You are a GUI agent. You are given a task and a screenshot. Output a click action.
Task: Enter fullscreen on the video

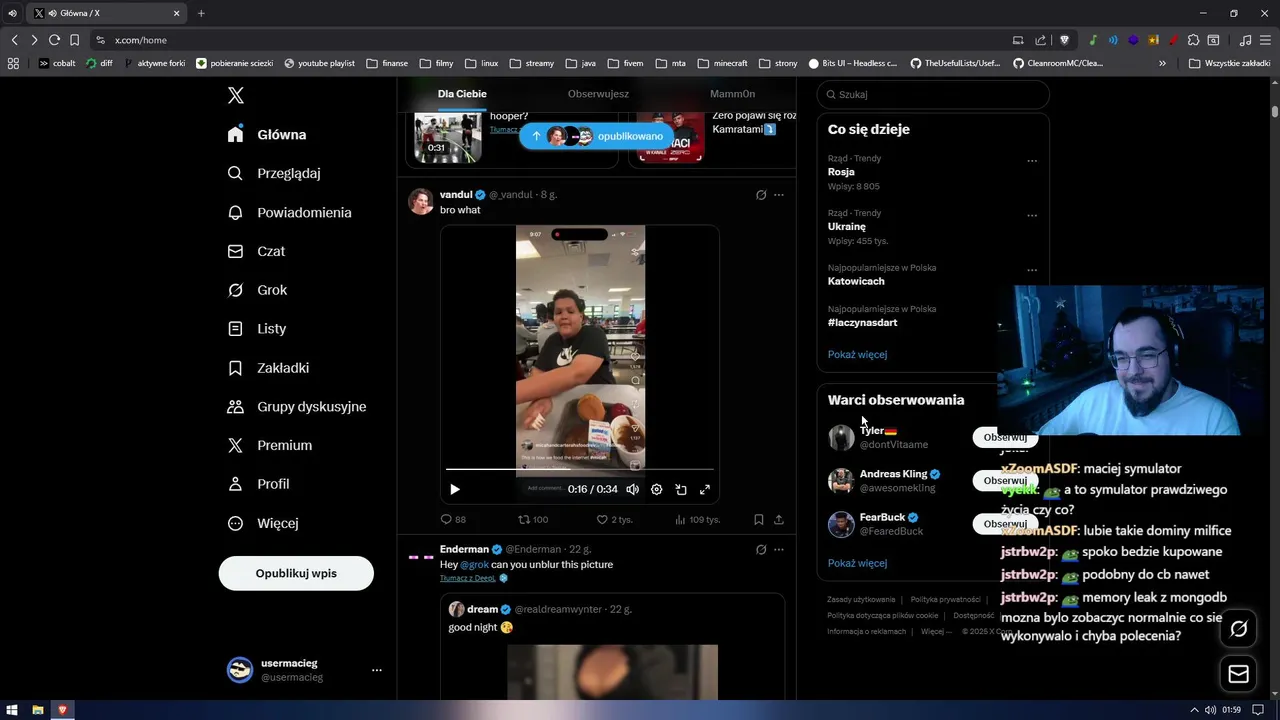[x=705, y=489]
